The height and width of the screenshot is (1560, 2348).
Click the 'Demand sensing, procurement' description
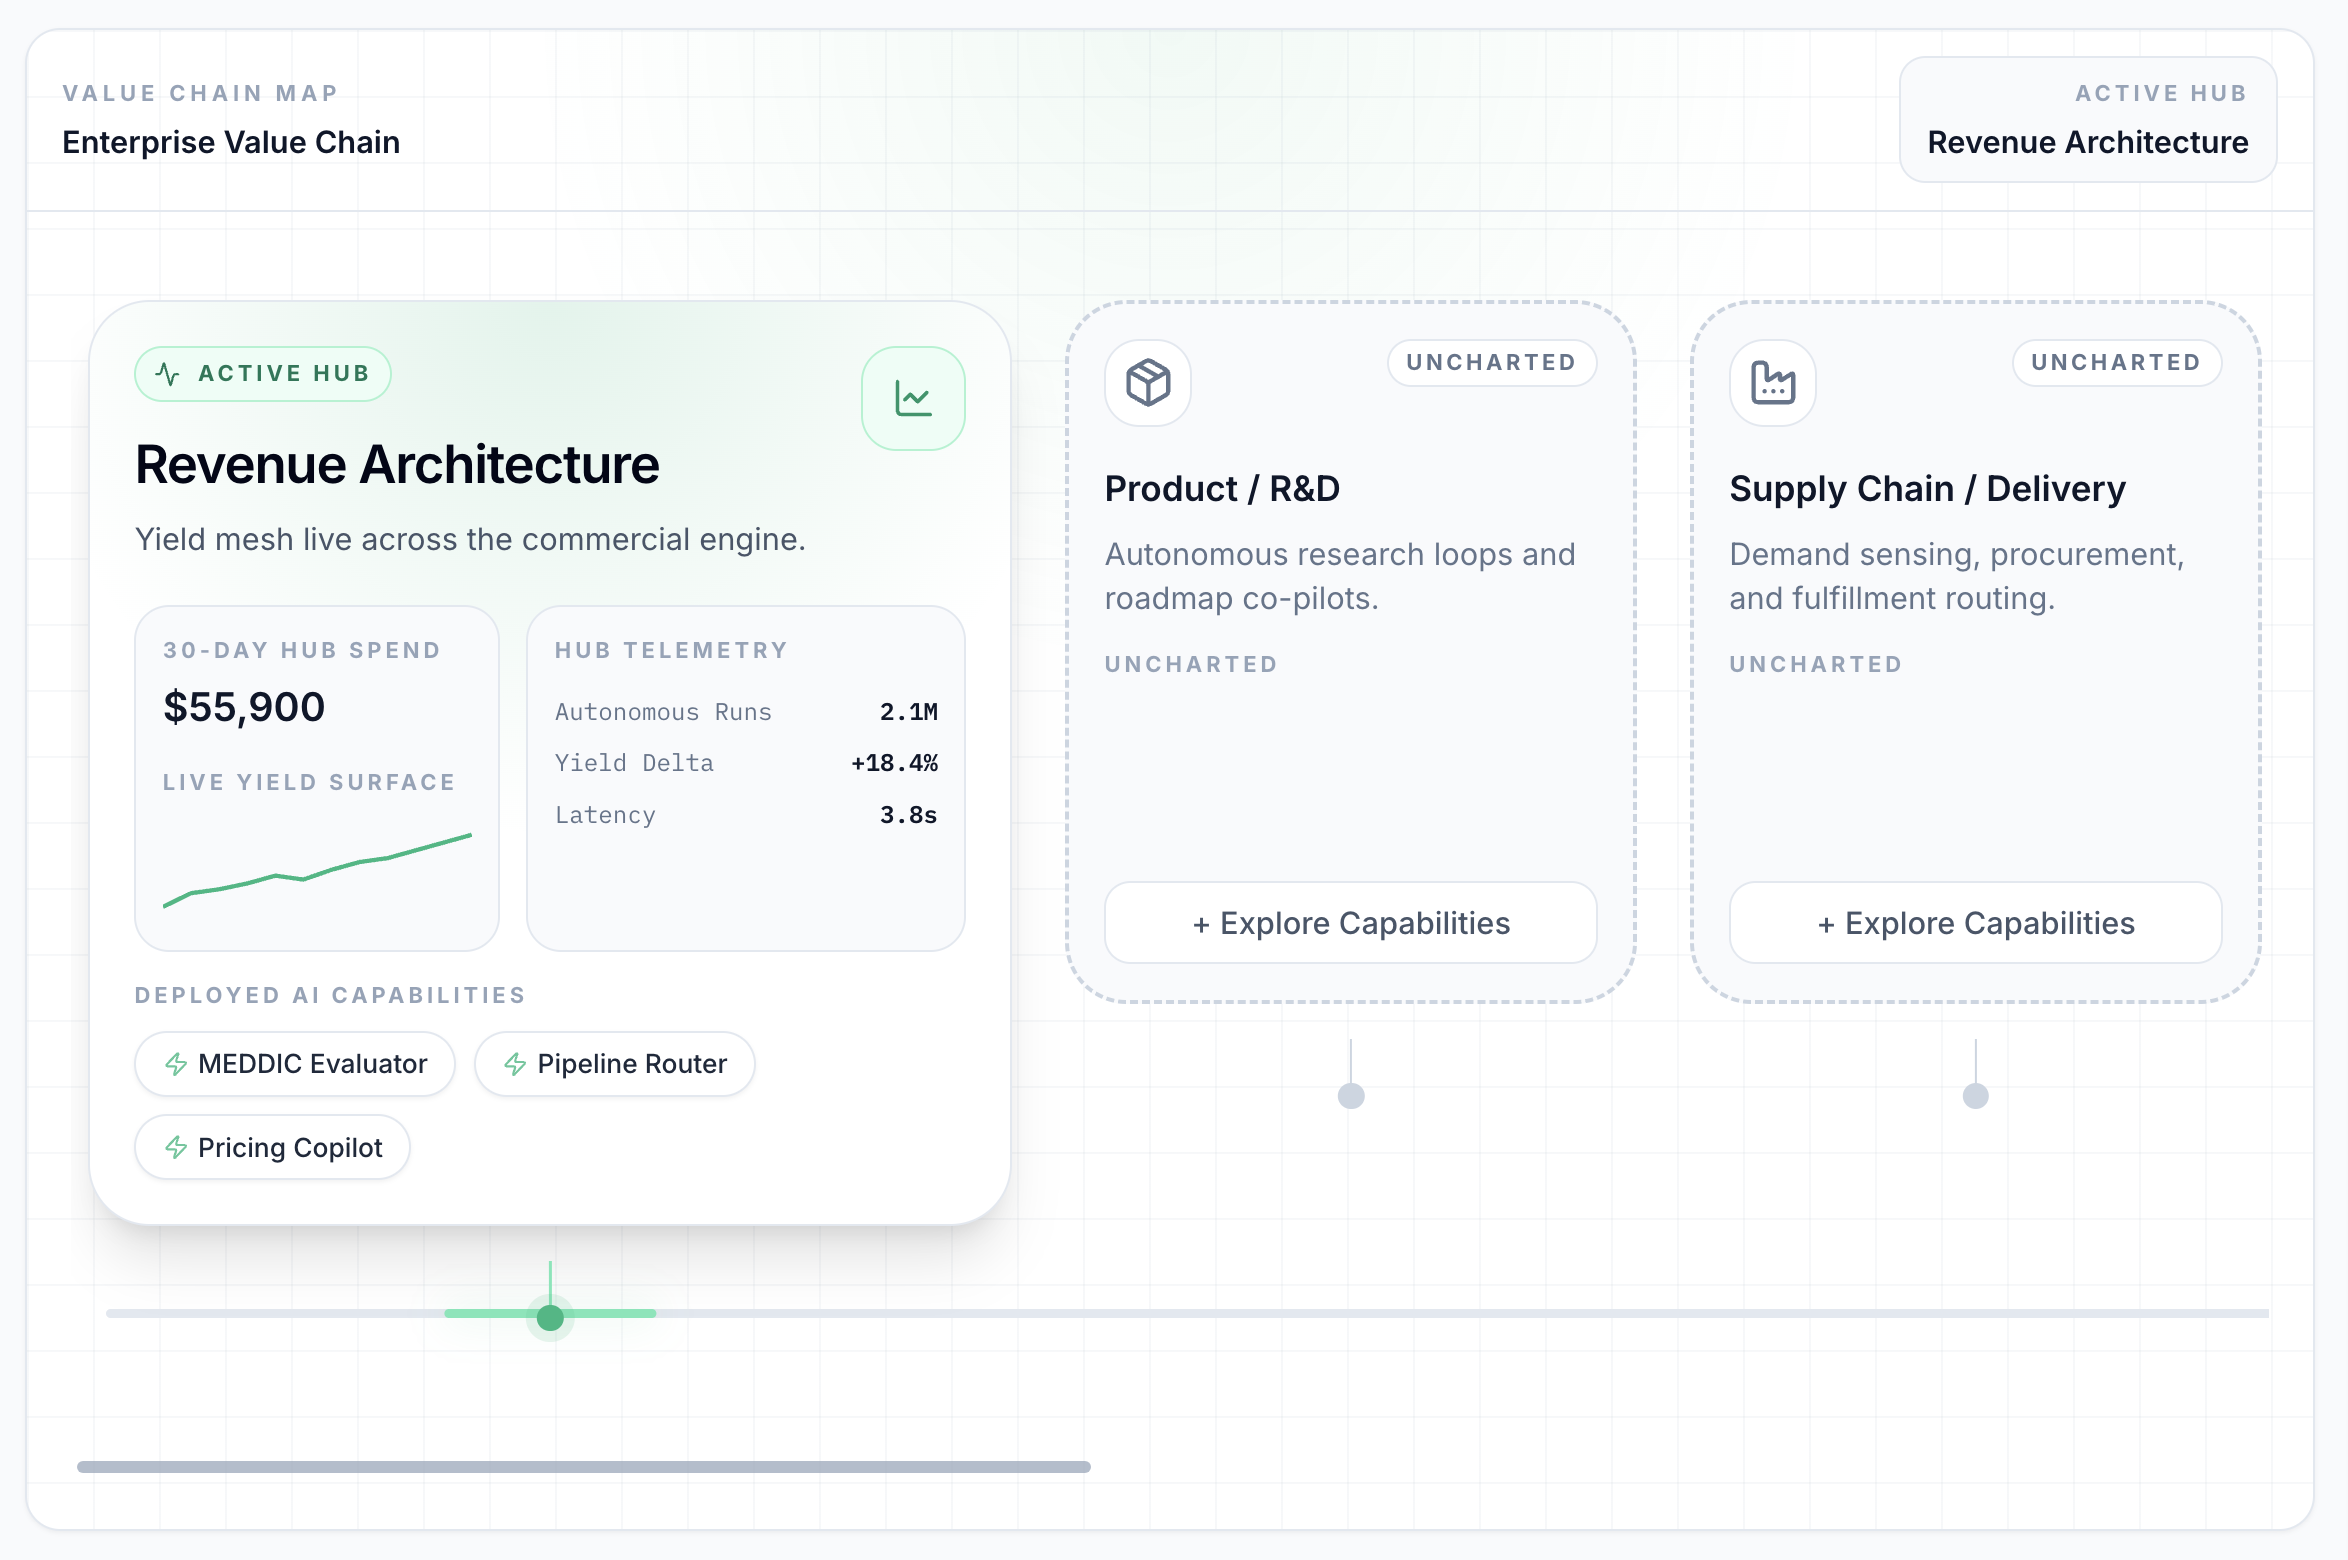click(x=1957, y=576)
